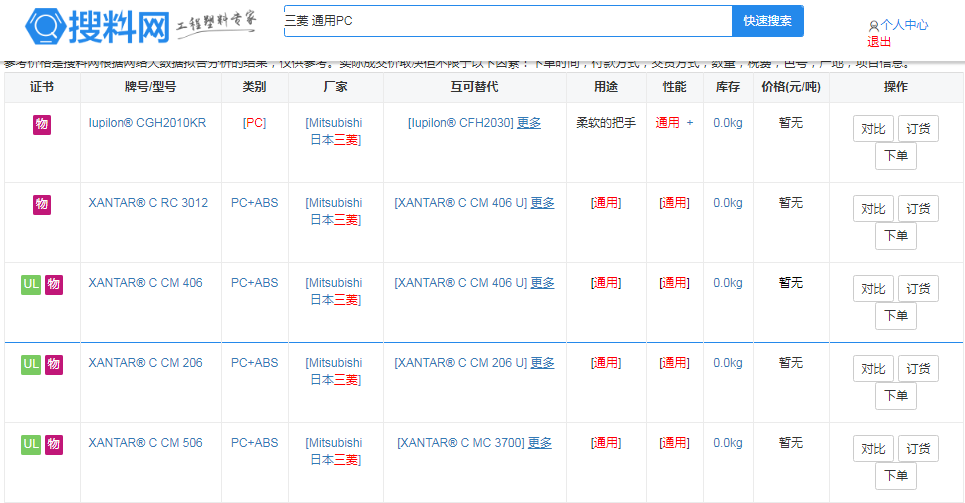
Task: Click 订货 button for XANTAR C RC 3012
Action: tap(918, 209)
